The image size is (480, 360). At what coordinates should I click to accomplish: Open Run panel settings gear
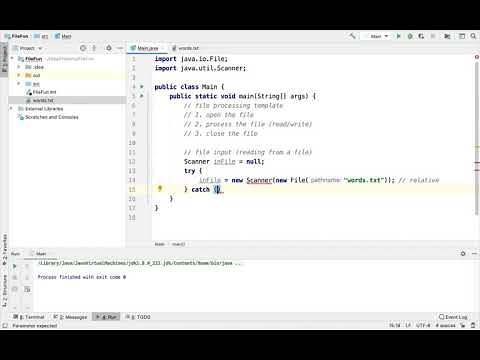pos(463,254)
